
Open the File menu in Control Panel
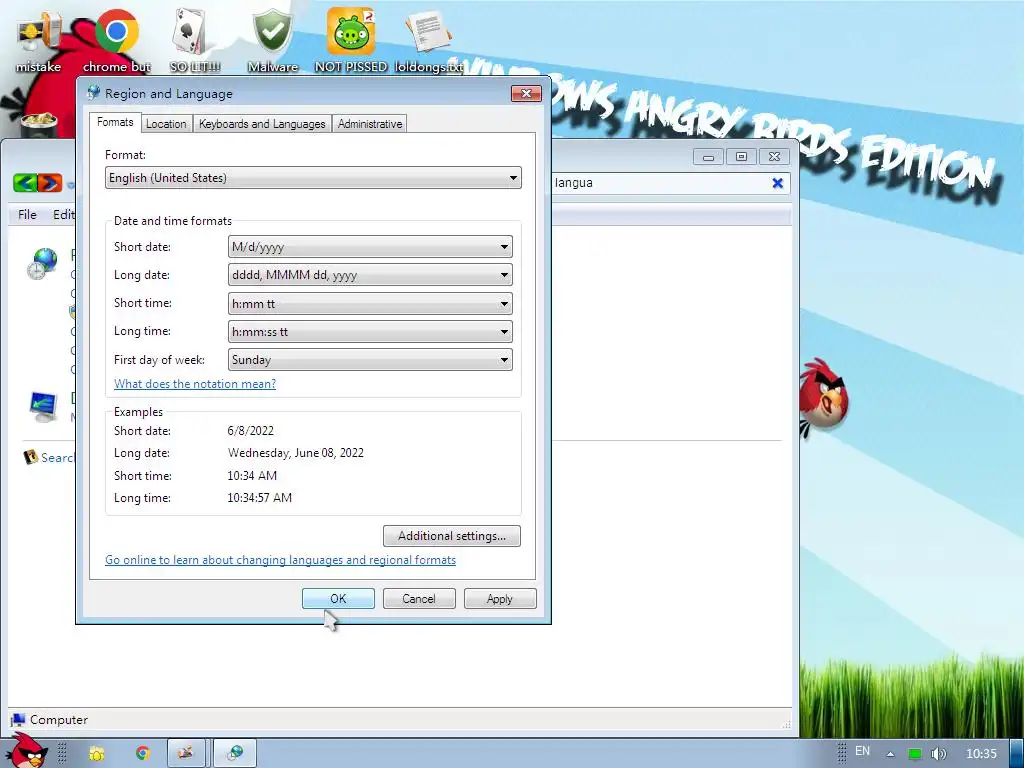(x=27, y=214)
